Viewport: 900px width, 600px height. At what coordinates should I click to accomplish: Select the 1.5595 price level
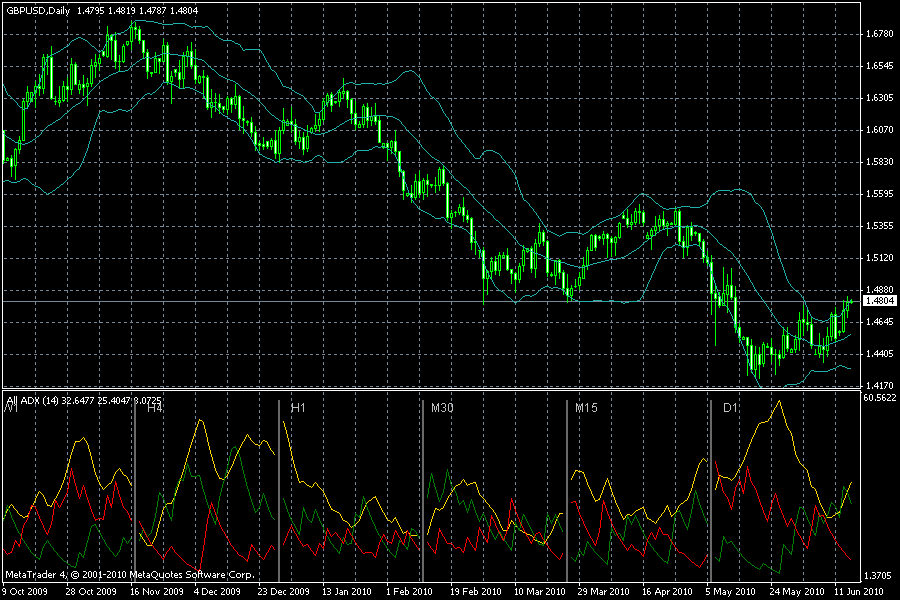[x=880, y=194]
